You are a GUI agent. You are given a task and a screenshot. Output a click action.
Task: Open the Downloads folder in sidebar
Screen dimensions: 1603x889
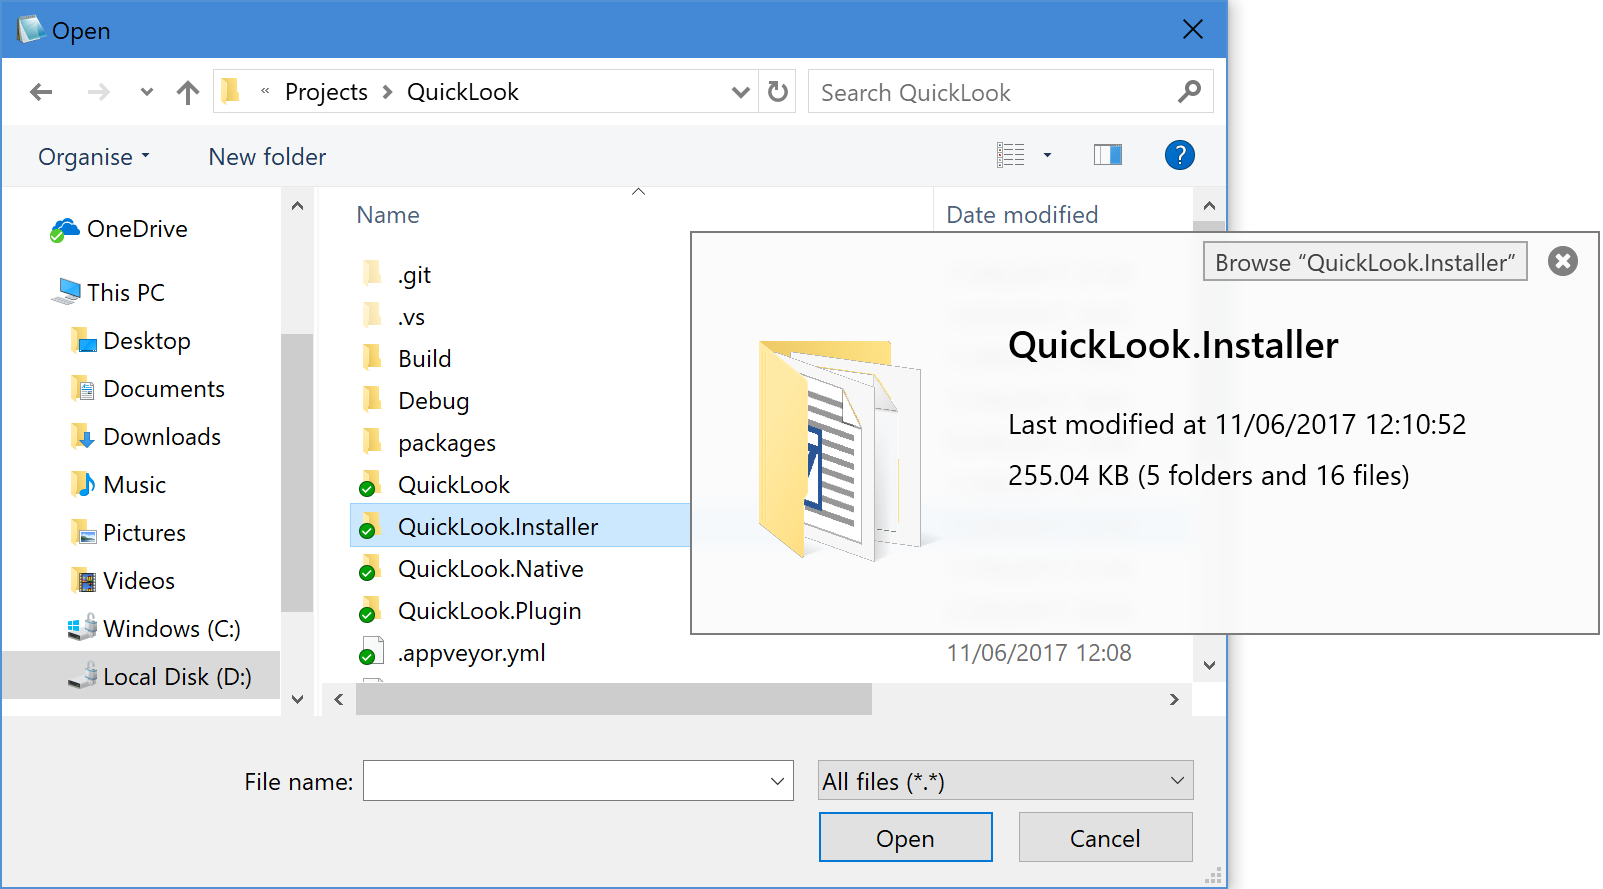(161, 437)
